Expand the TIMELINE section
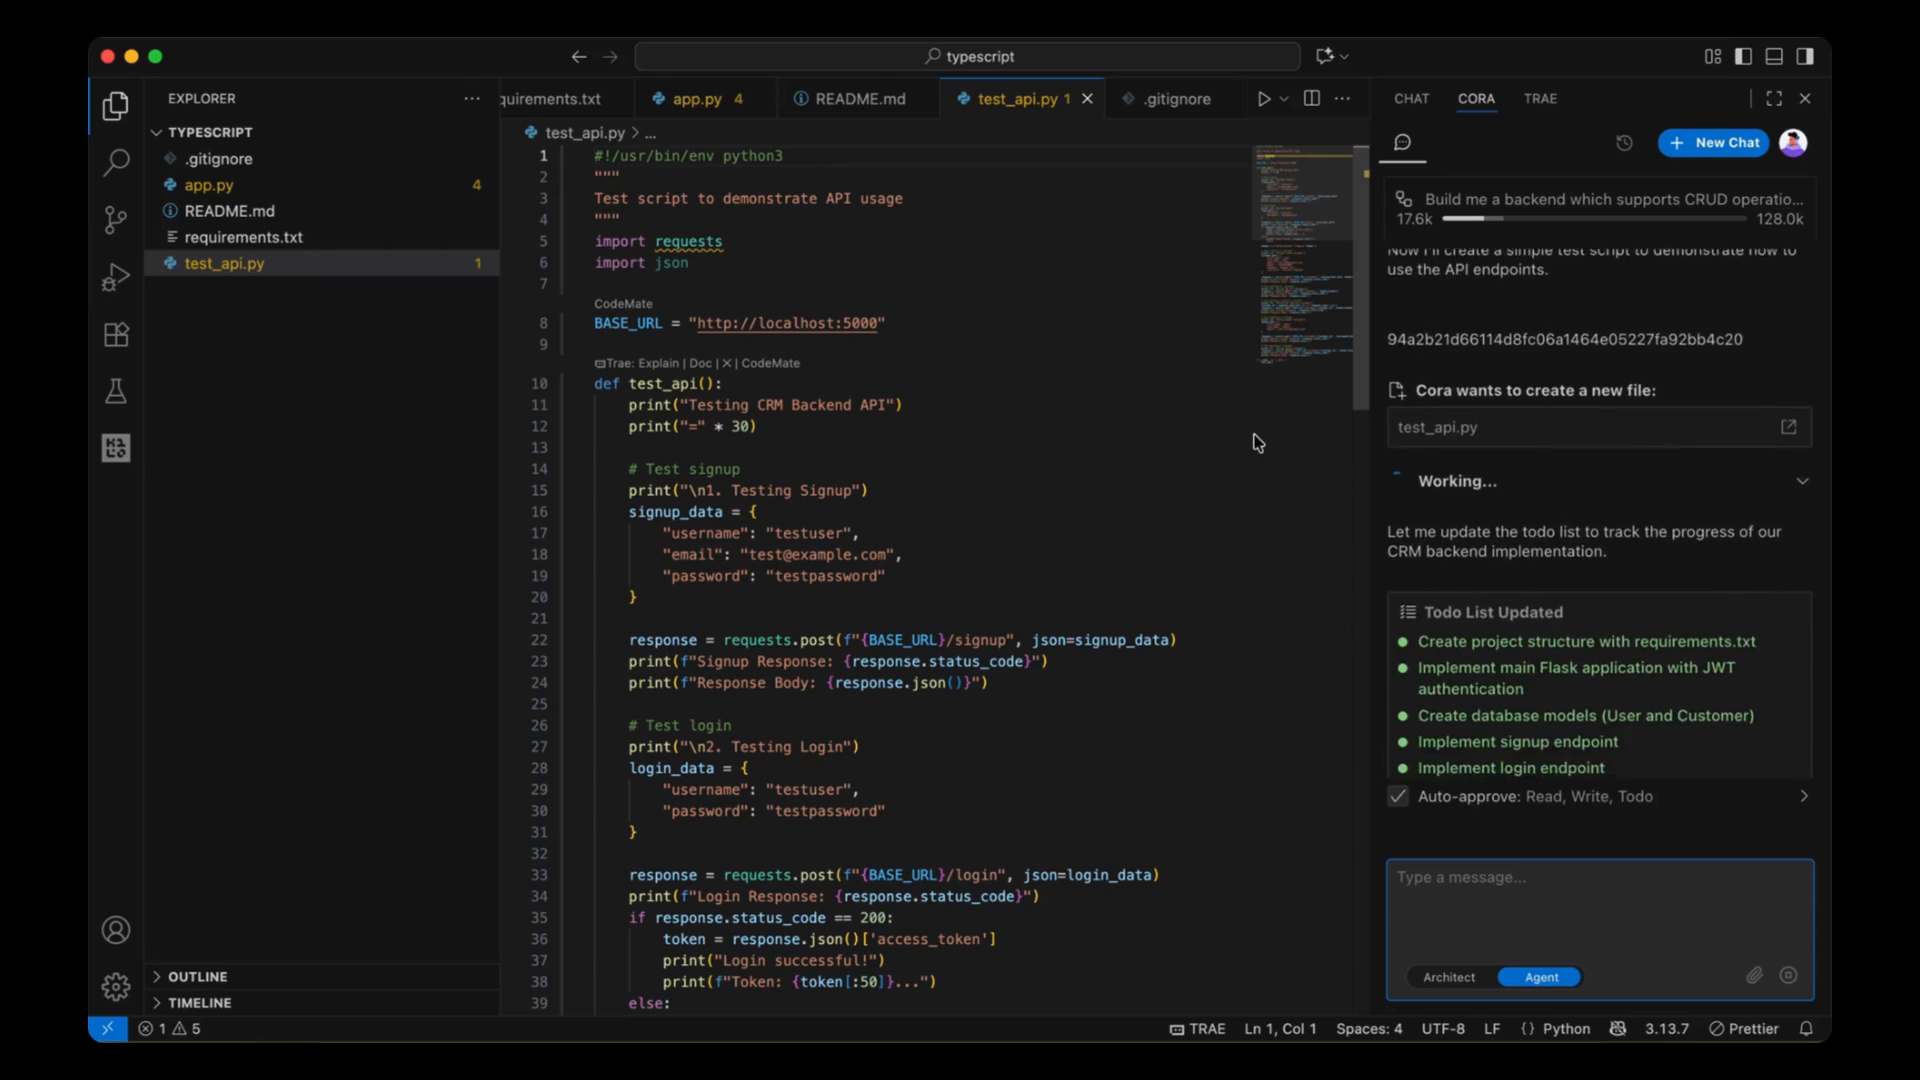 [200, 1002]
